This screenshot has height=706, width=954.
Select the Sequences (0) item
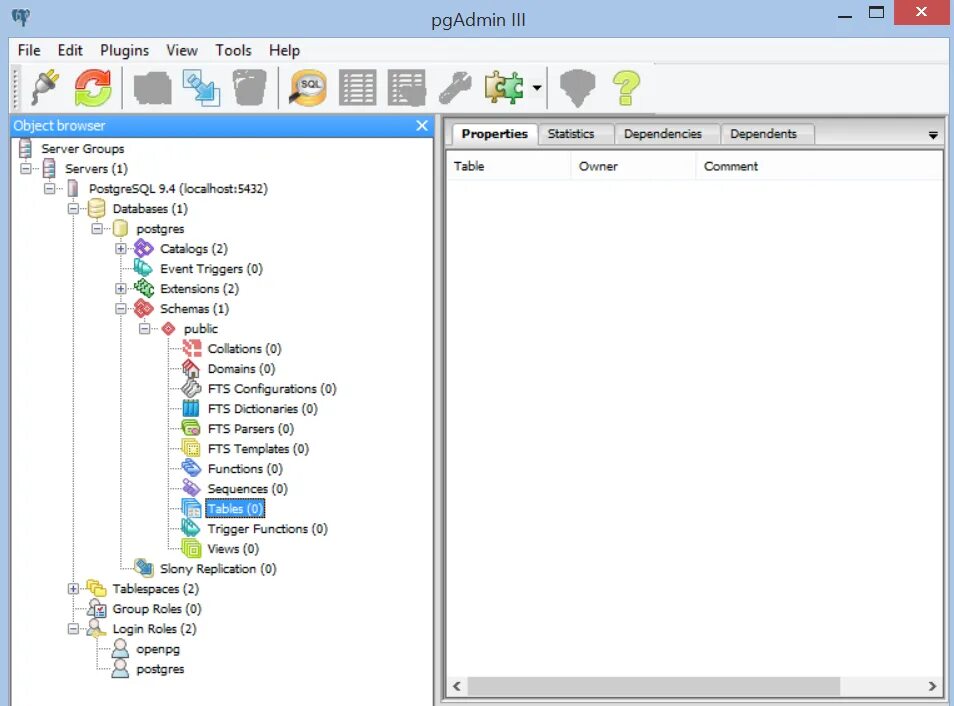(247, 489)
